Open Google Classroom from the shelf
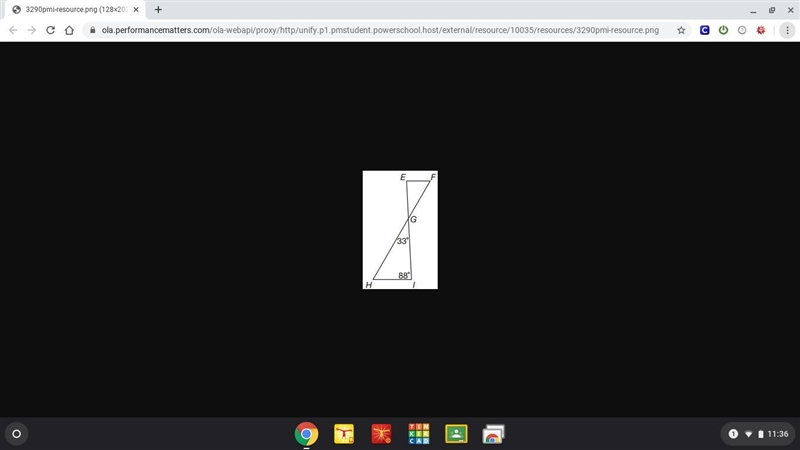The image size is (800, 450). pos(456,434)
